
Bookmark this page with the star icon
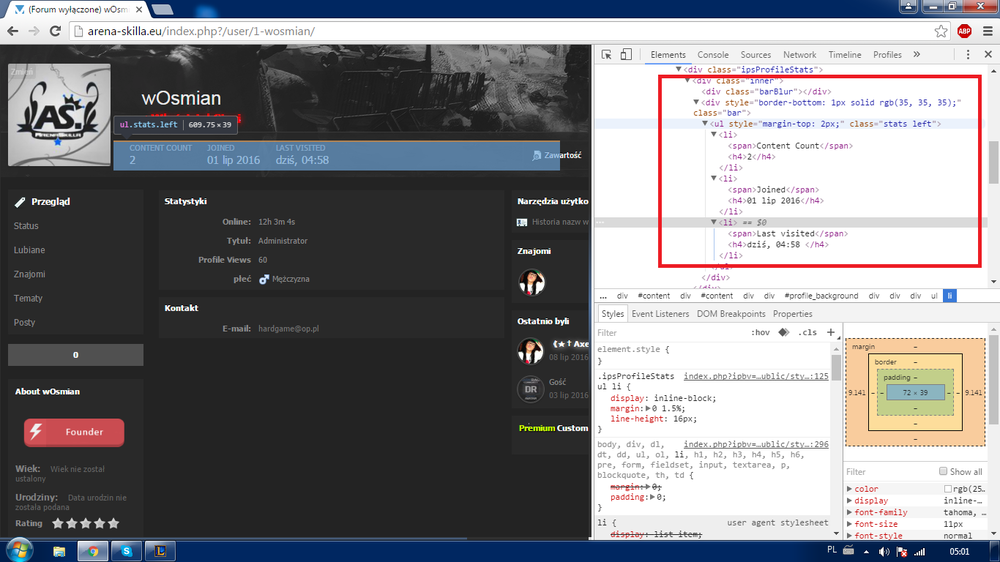941,31
